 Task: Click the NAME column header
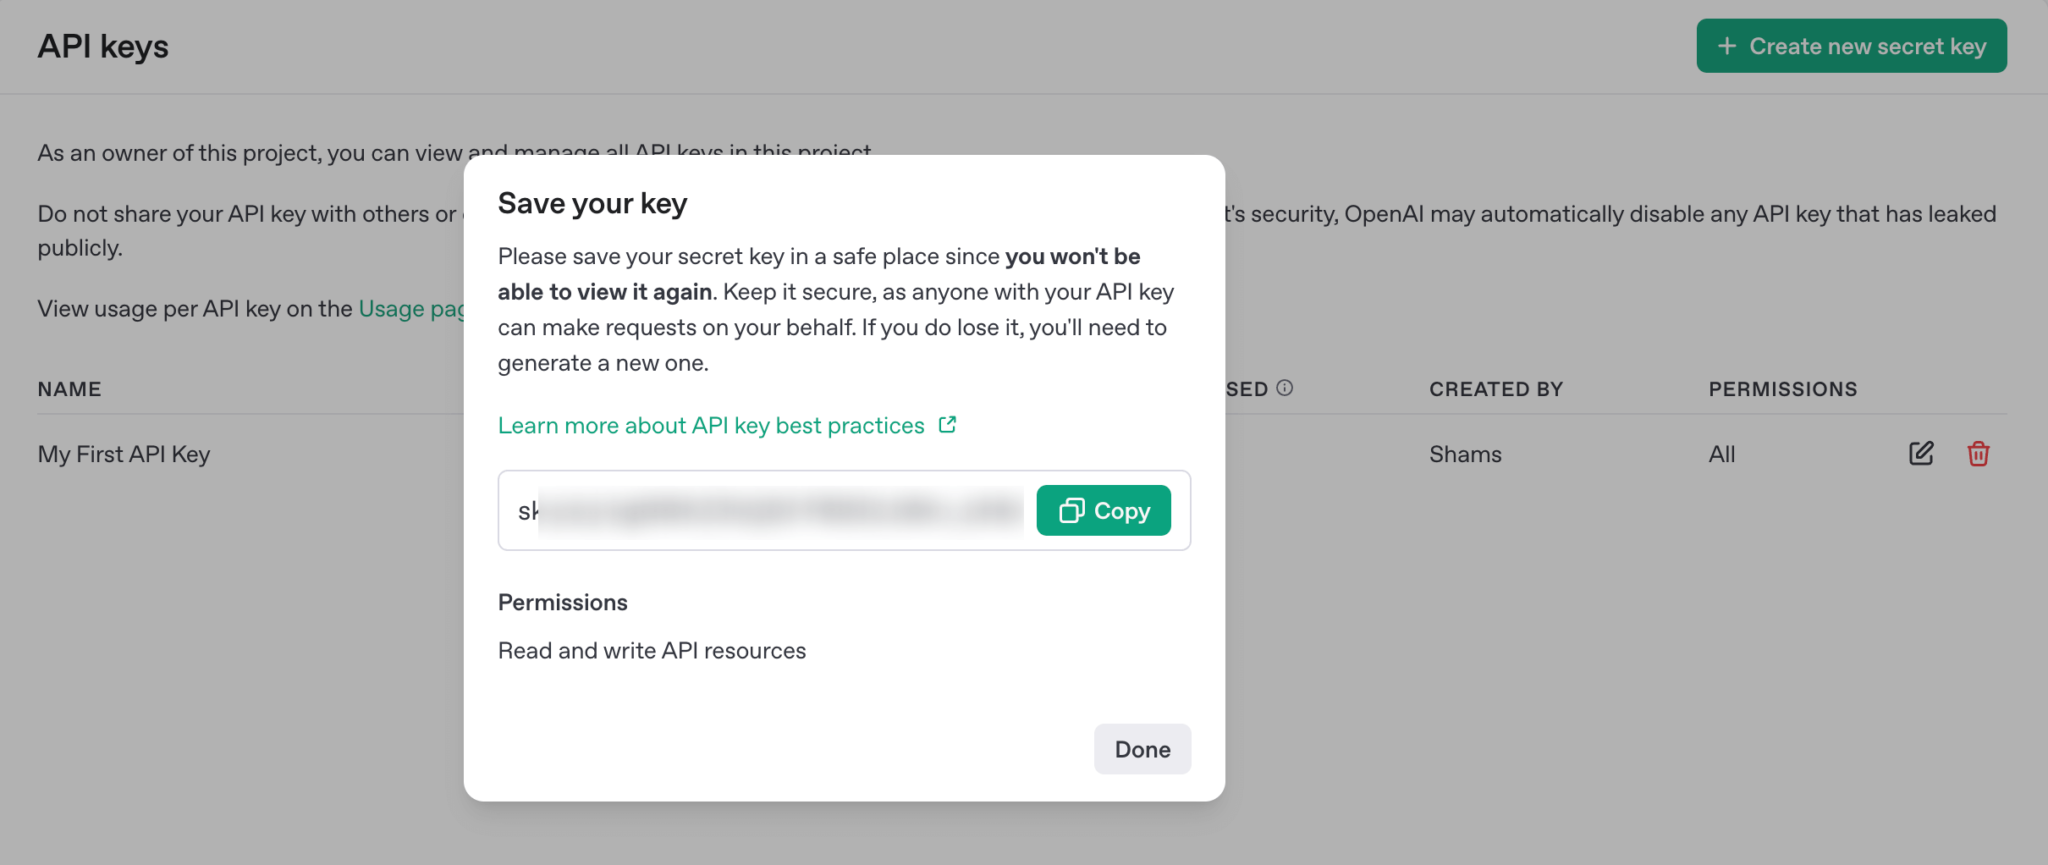point(70,389)
